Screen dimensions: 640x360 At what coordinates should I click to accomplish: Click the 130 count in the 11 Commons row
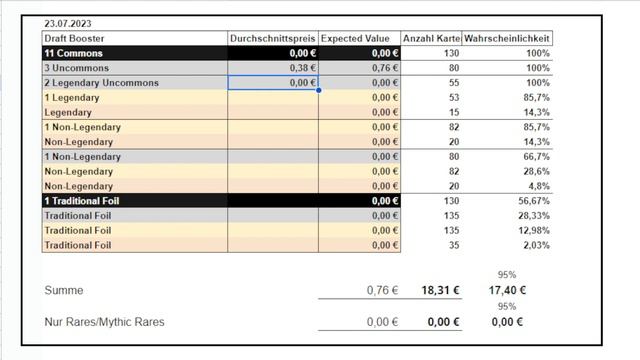pos(451,53)
